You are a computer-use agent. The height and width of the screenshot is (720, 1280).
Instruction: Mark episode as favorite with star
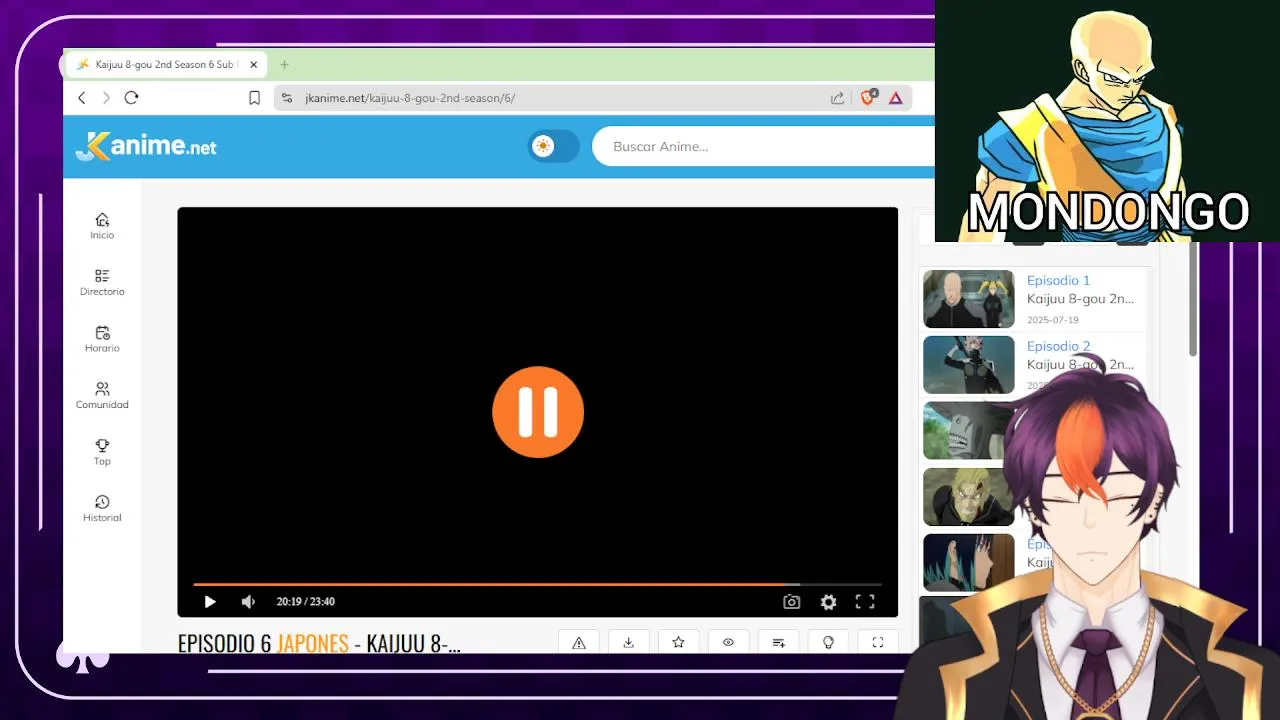678,642
